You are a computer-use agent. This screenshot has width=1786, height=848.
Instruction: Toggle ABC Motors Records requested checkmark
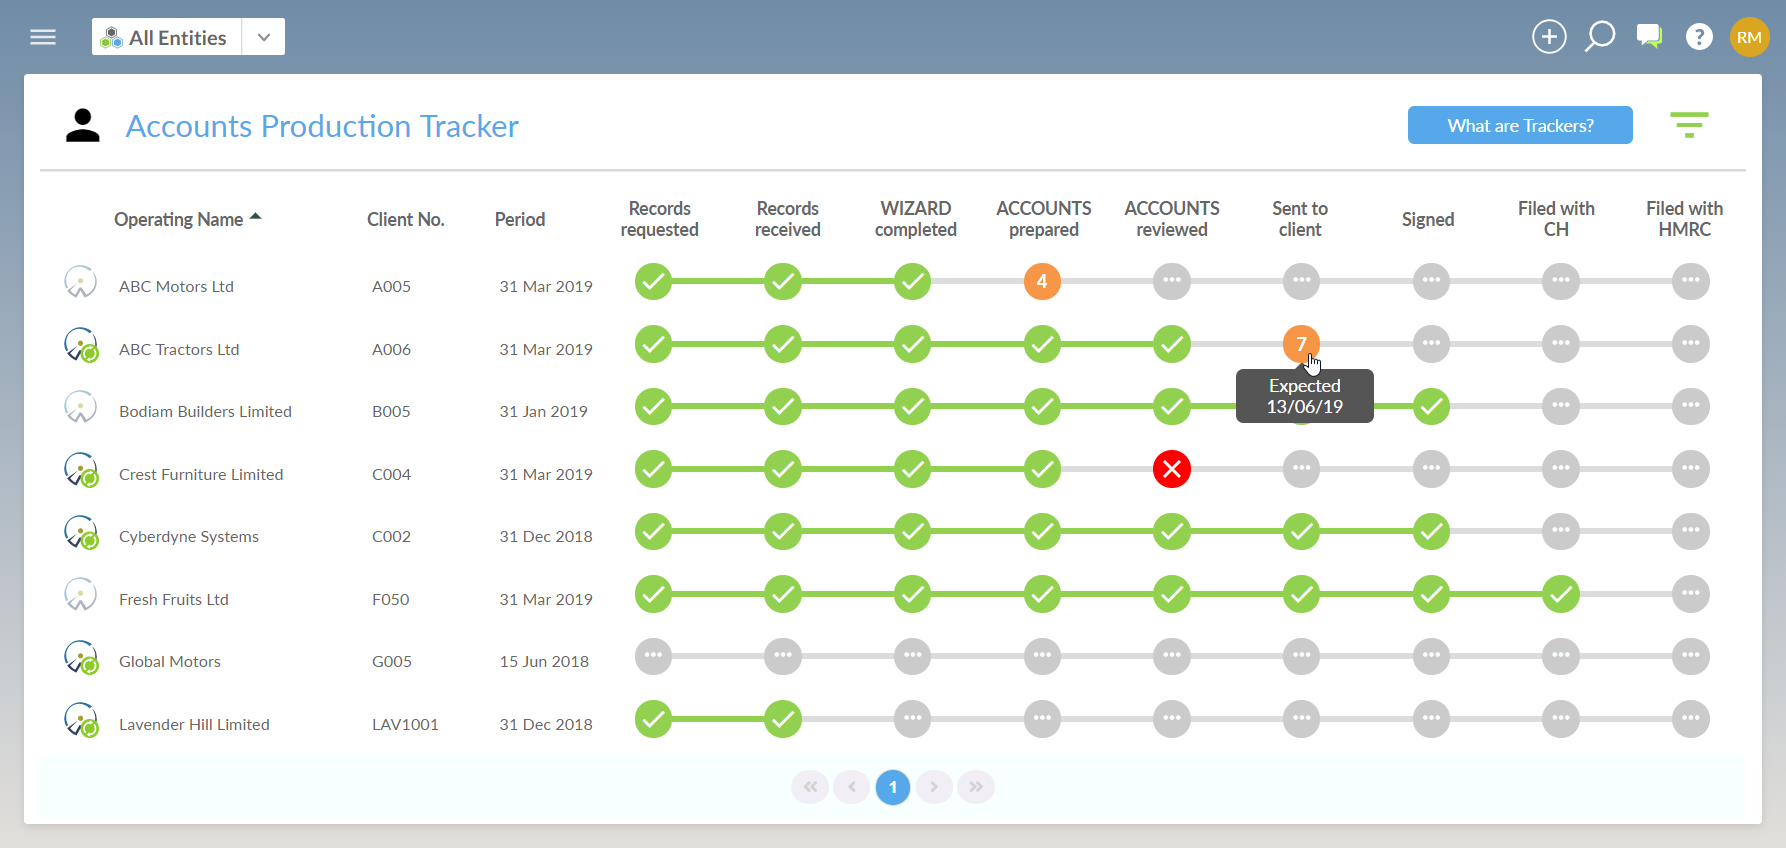654,281
